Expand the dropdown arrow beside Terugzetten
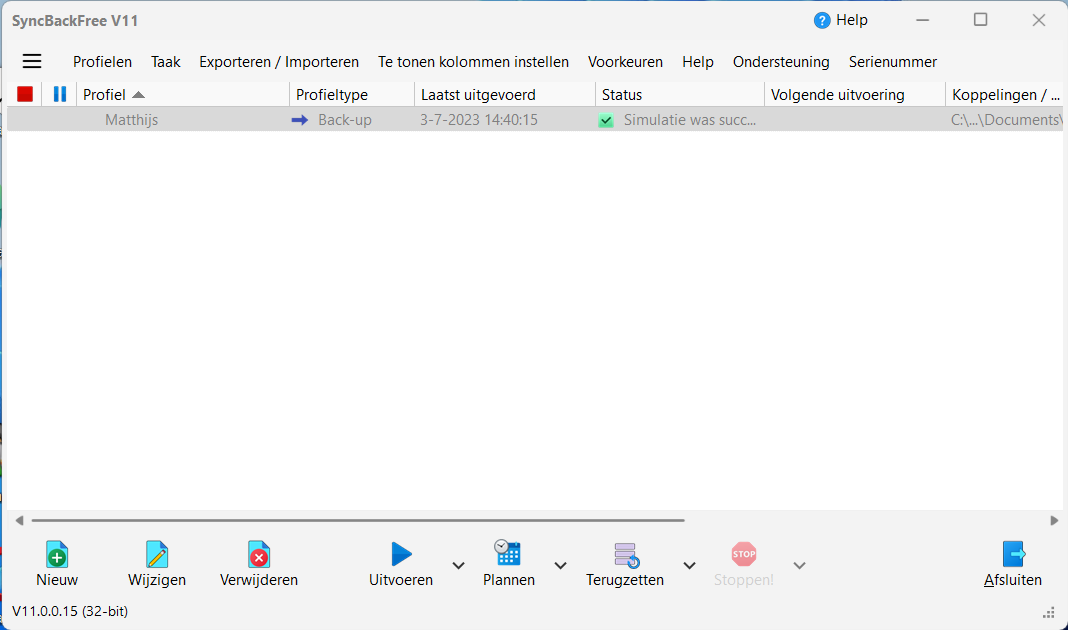1068x630 pixels. click(x=689, y=566)
